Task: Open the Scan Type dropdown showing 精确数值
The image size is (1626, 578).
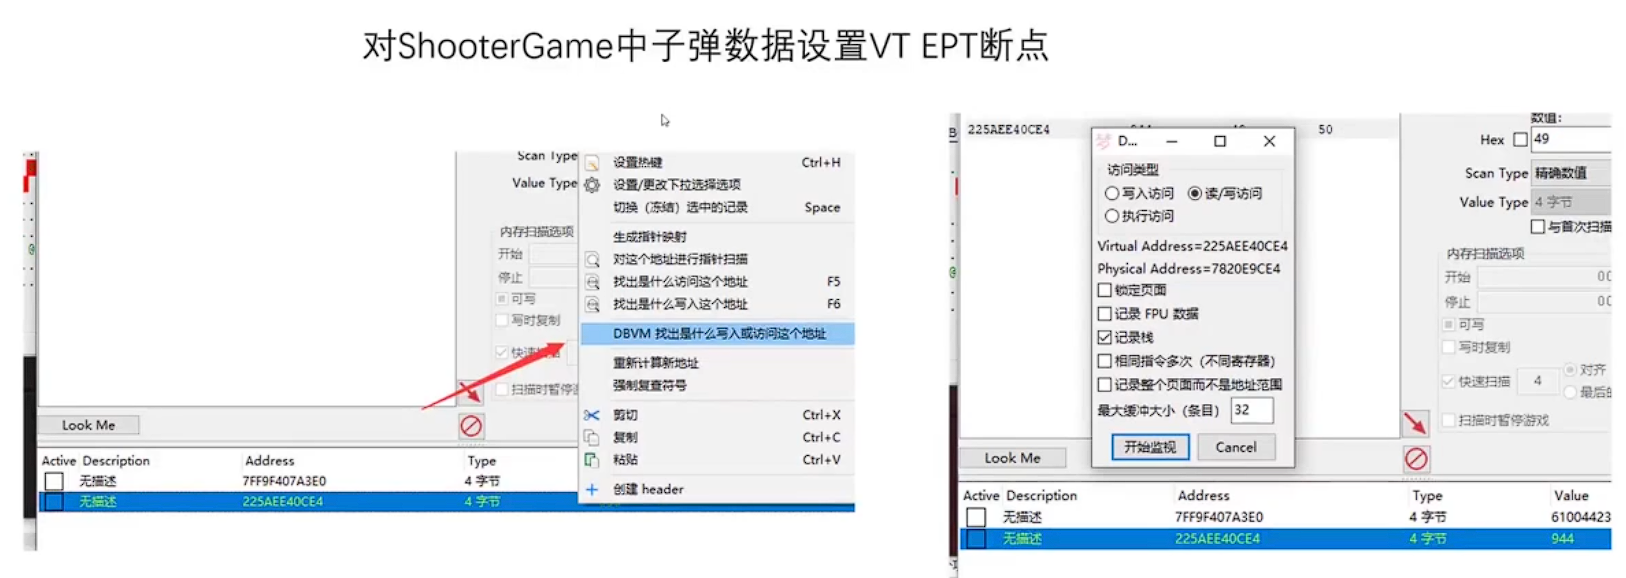Action: click(1570, 173)
